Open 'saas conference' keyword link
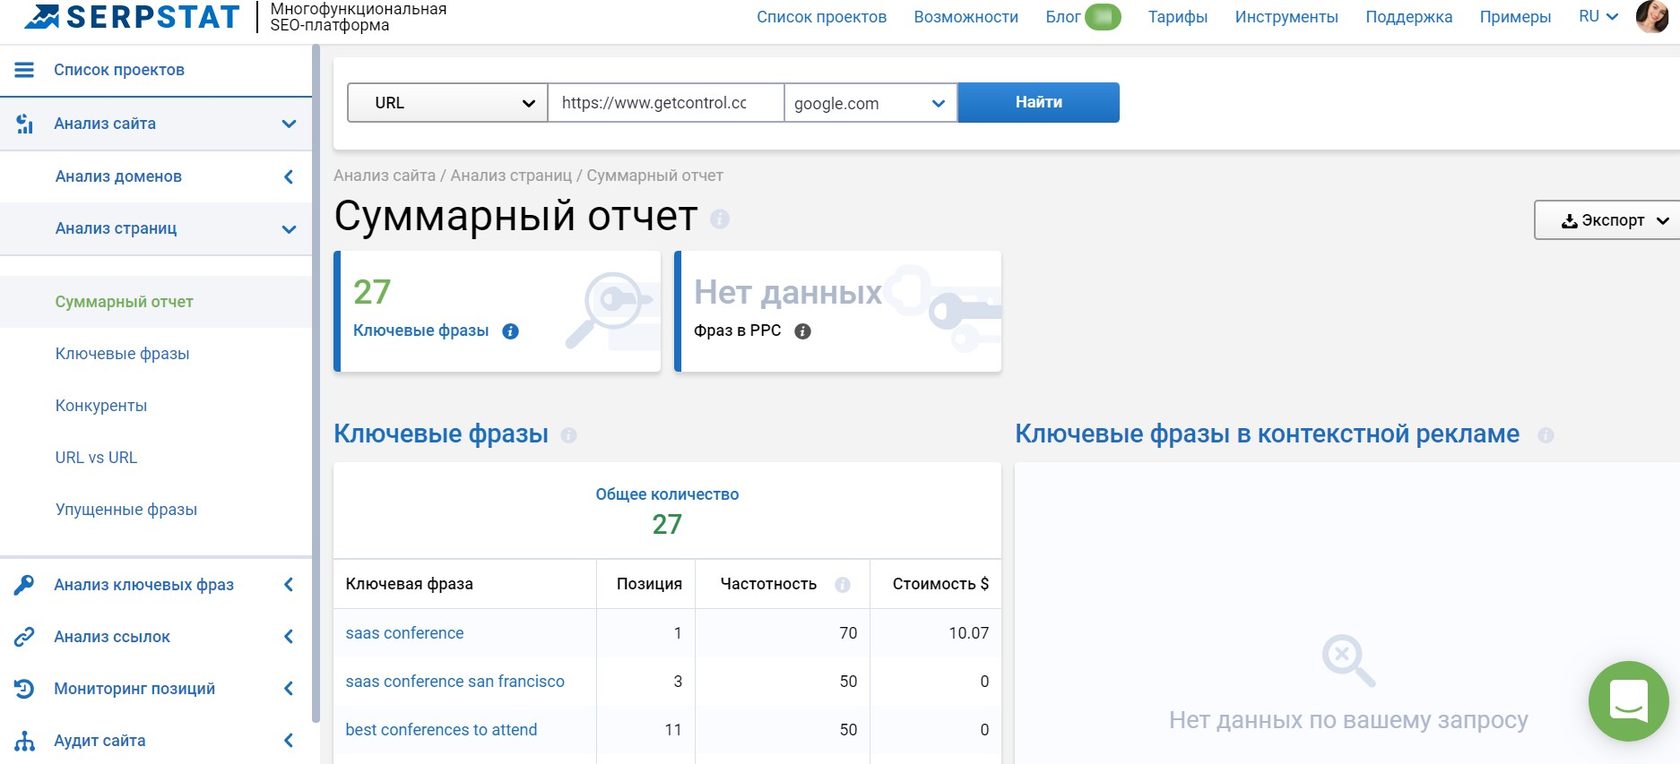Image resolution: width=1680 pixels, height=764 pixels. [405, 633]
